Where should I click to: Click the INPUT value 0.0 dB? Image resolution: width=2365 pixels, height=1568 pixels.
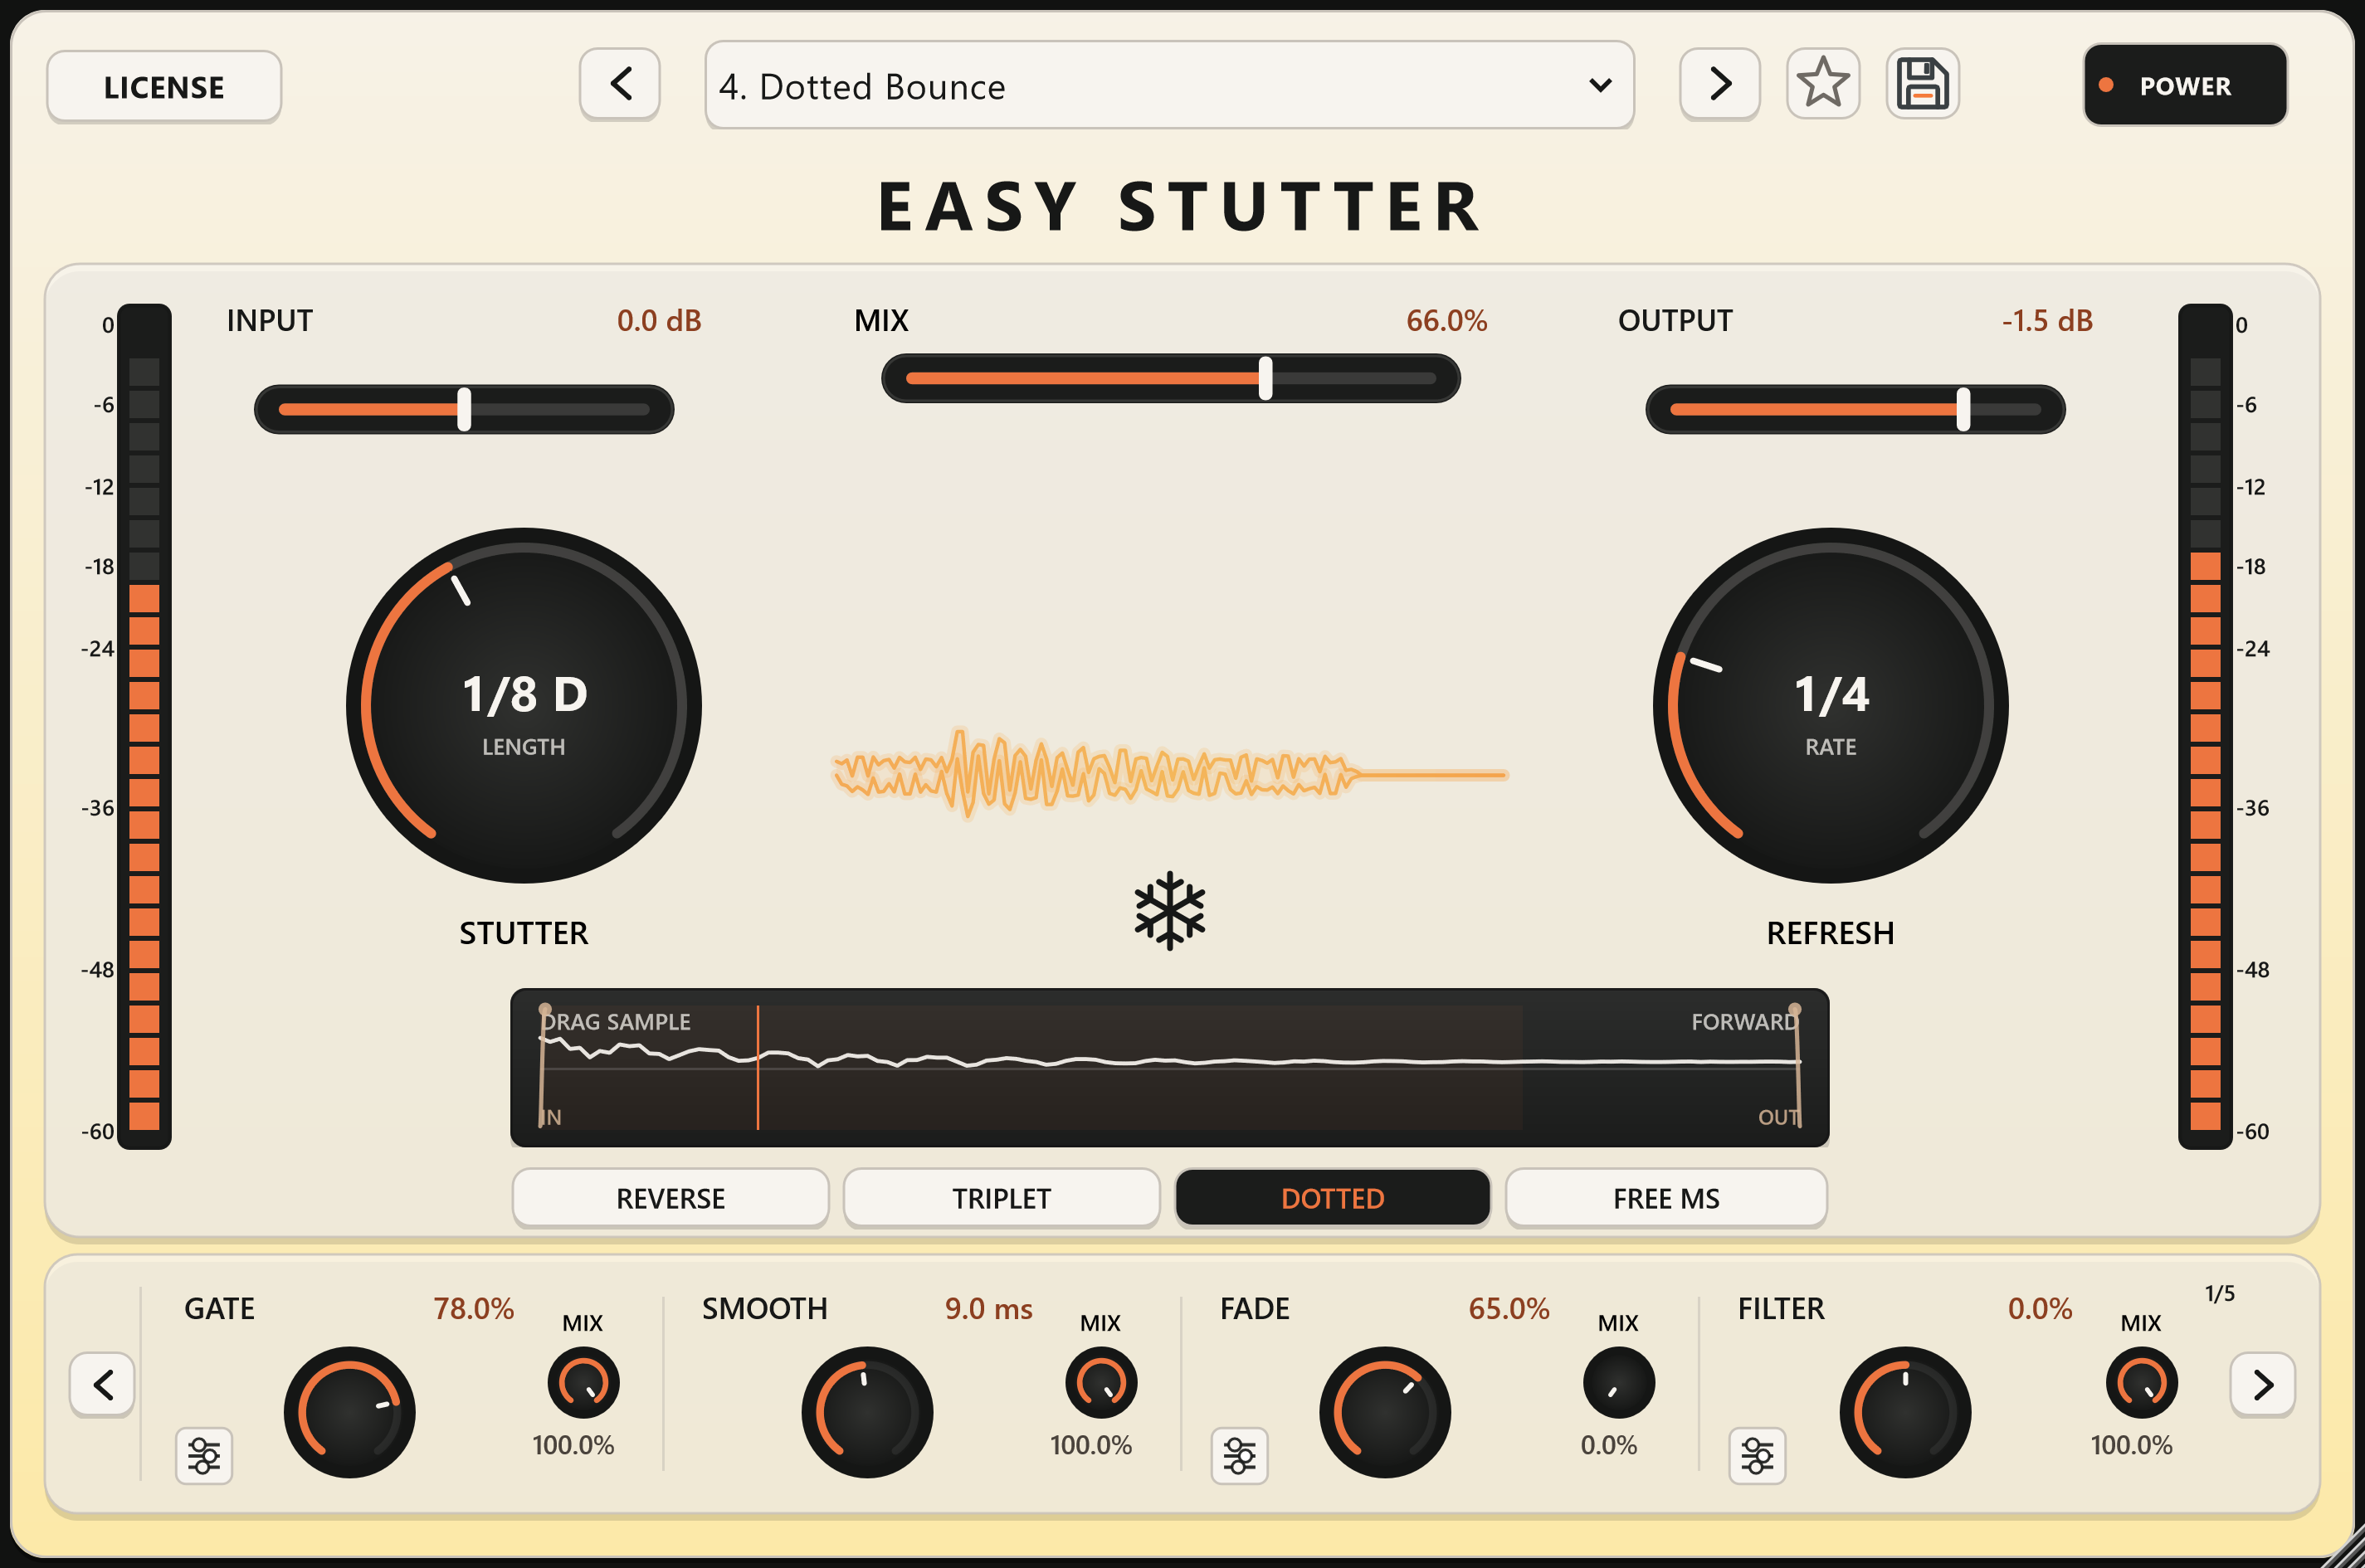659,321
